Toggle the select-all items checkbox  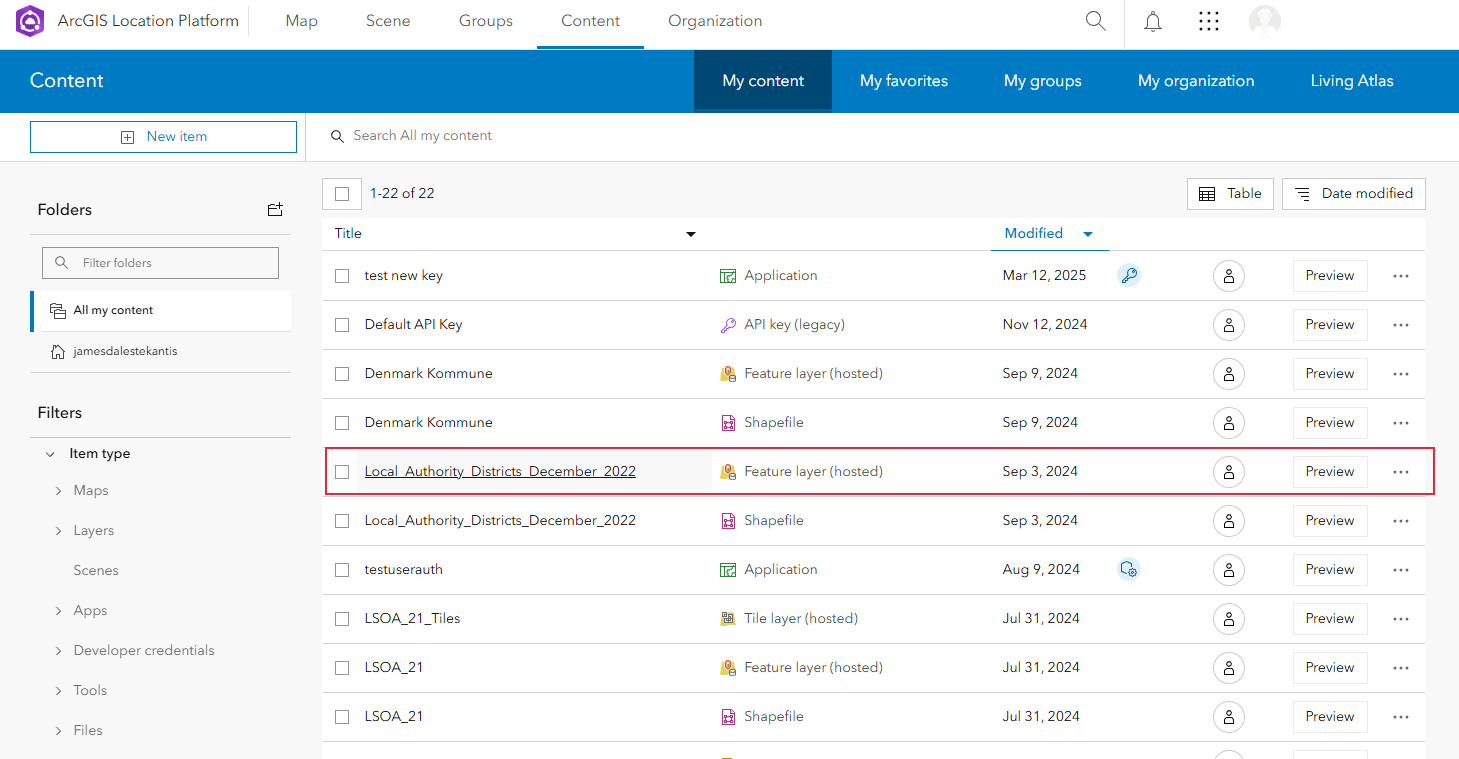click(342, 194)
